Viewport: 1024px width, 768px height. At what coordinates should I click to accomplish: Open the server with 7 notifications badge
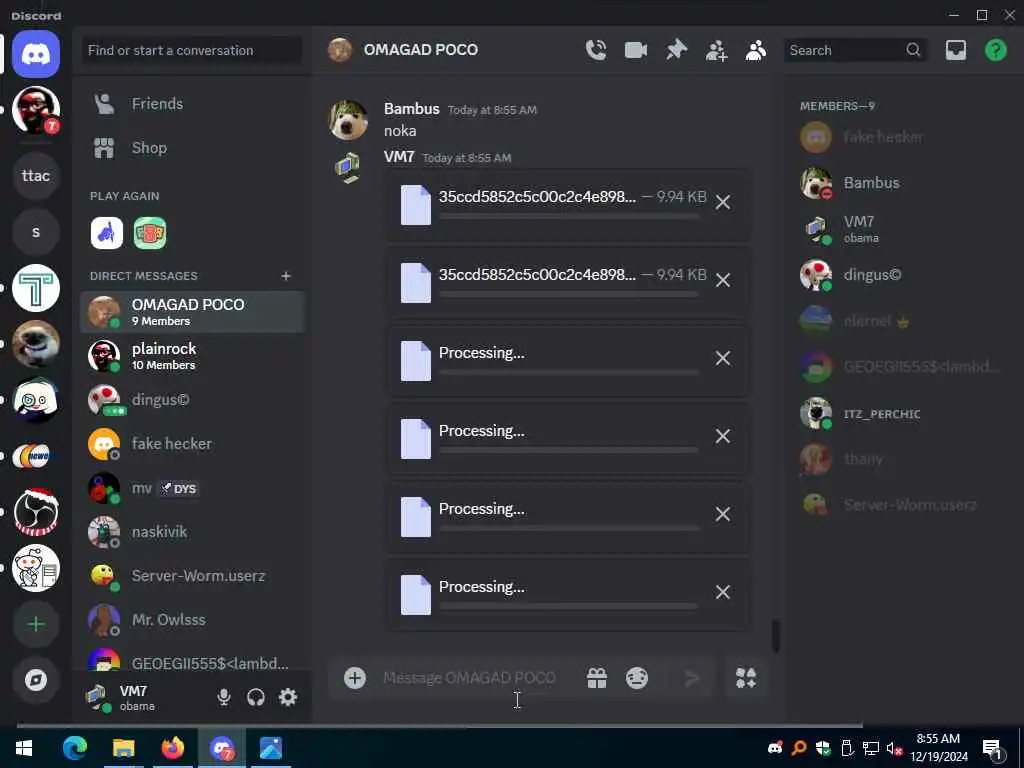tap(36, 110)
